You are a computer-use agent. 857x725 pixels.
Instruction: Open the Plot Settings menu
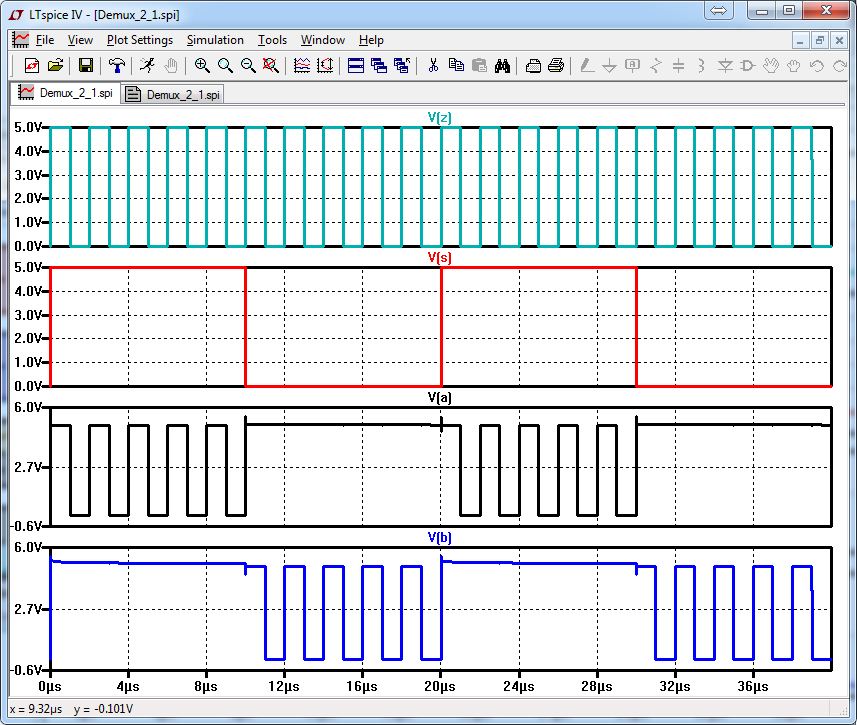[139, 40]
